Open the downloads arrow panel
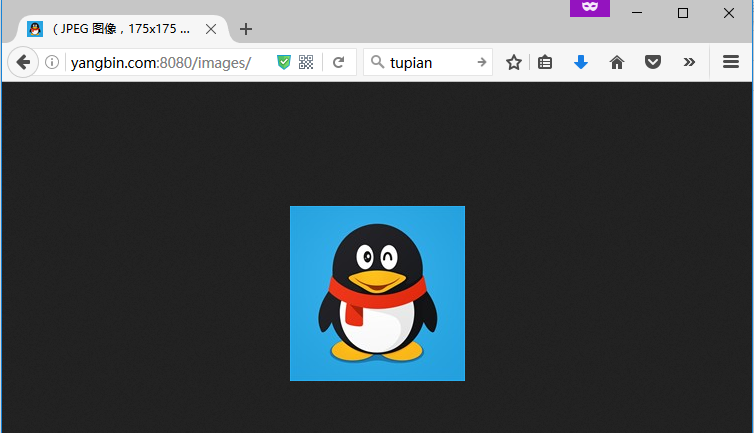Screen dimensions: 754x433 (x=581, y=62)
